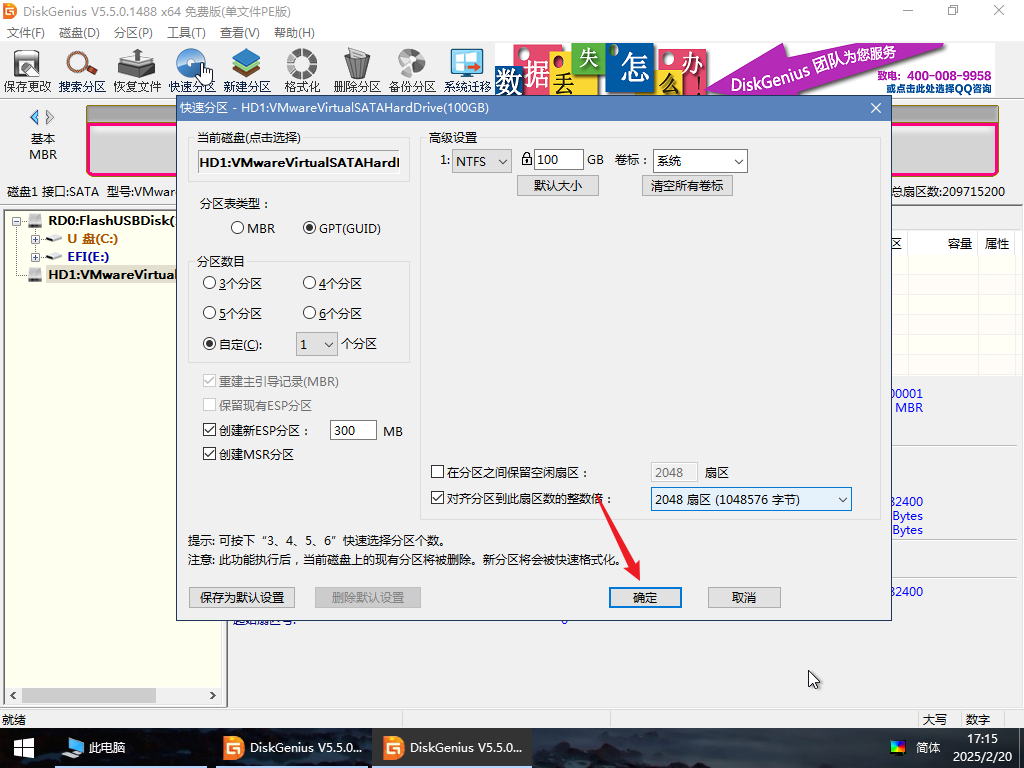Screen dimensions: 1024x768
Task: Click the 保存为默认设置 button
Action: click(x=242, y=598)
